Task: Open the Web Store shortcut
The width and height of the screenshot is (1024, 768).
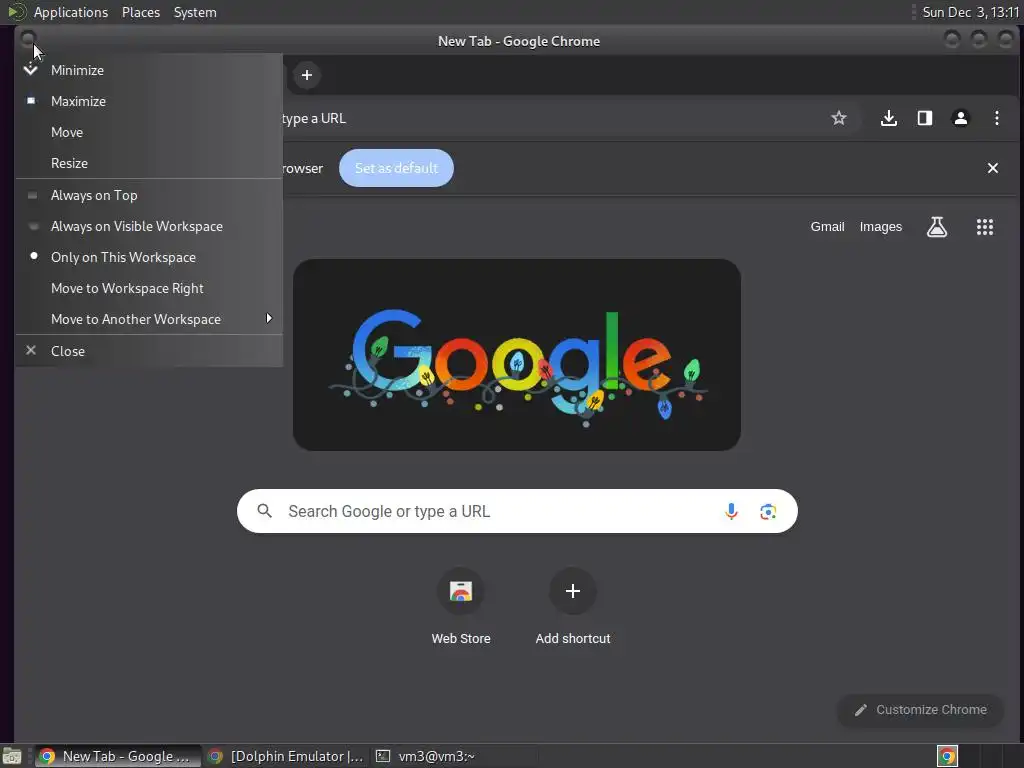Action: (x=460, y=607)
